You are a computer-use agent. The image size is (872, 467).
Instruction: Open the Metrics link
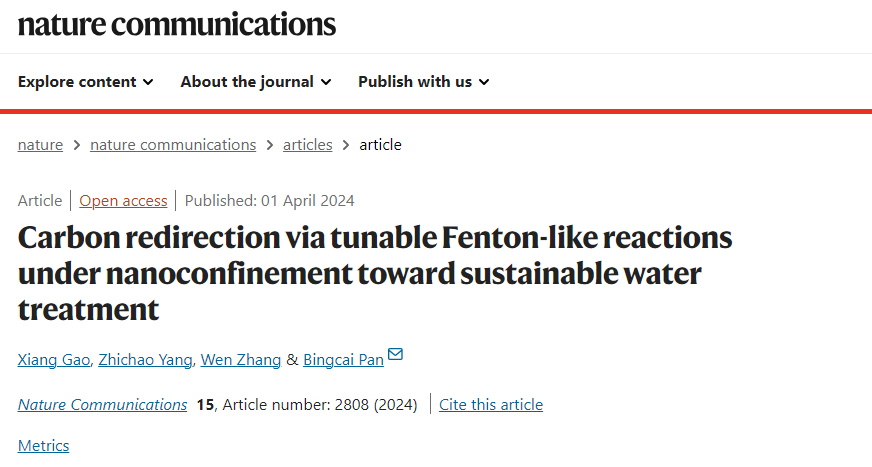(43, 445)
